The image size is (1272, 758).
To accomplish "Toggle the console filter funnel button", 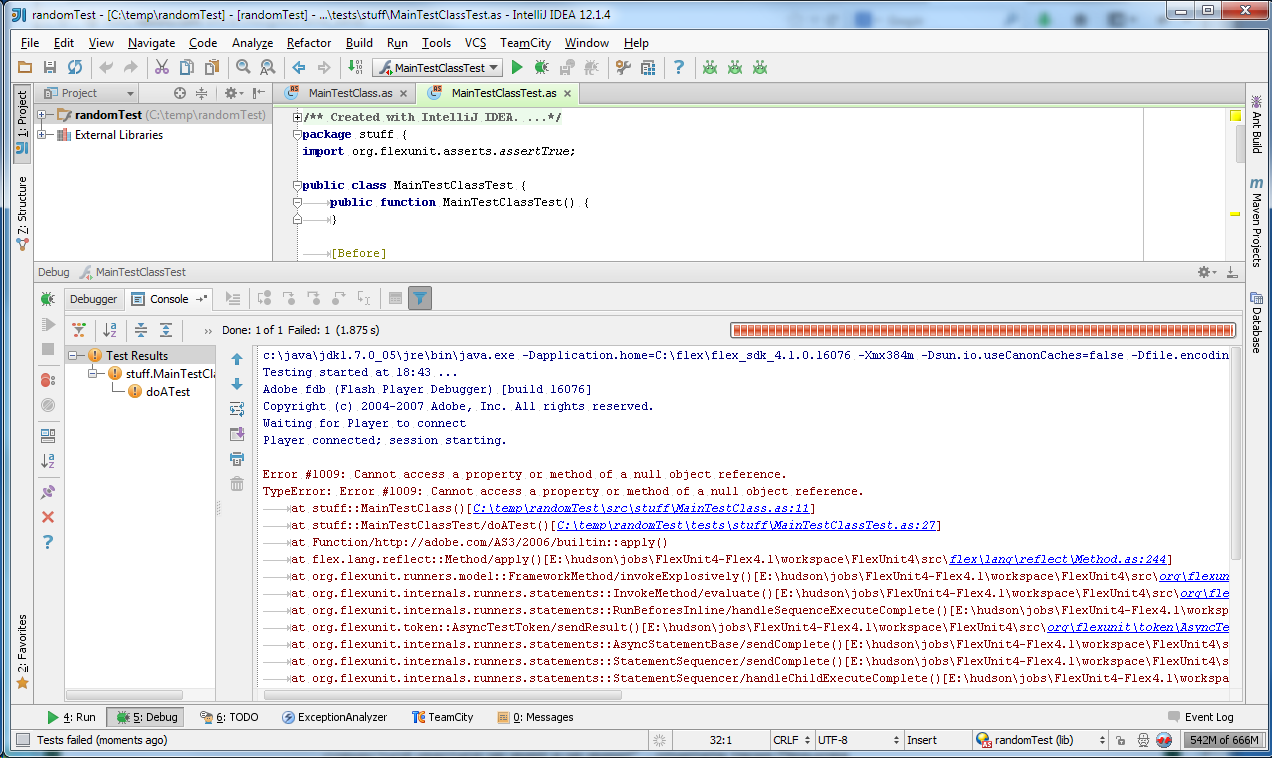I will pos(420,298).
